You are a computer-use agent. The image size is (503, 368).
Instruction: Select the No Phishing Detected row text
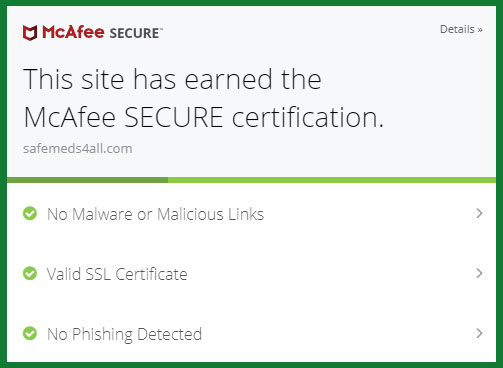click(124, 334)
